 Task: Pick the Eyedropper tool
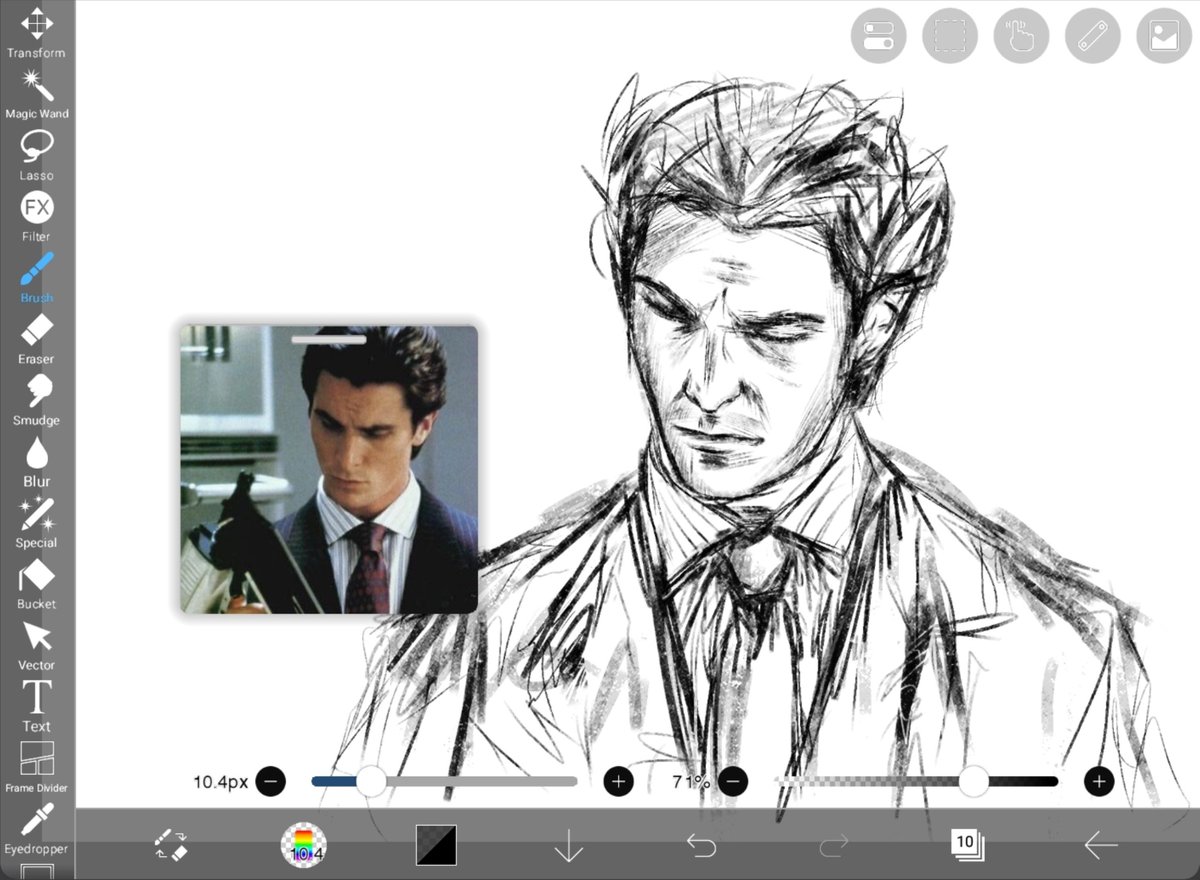37,828
